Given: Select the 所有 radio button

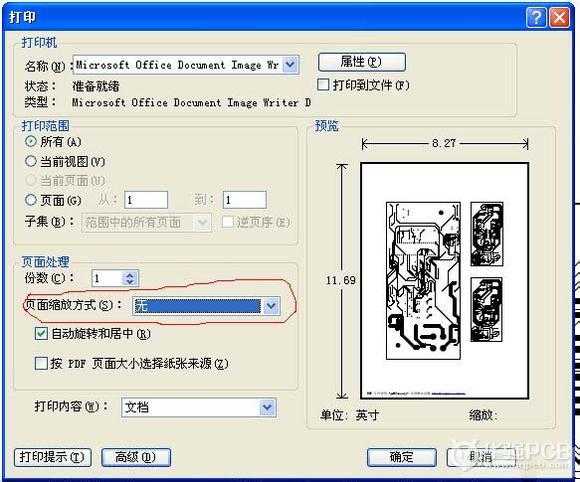Looking at the screenshot, I should point(31,141).
